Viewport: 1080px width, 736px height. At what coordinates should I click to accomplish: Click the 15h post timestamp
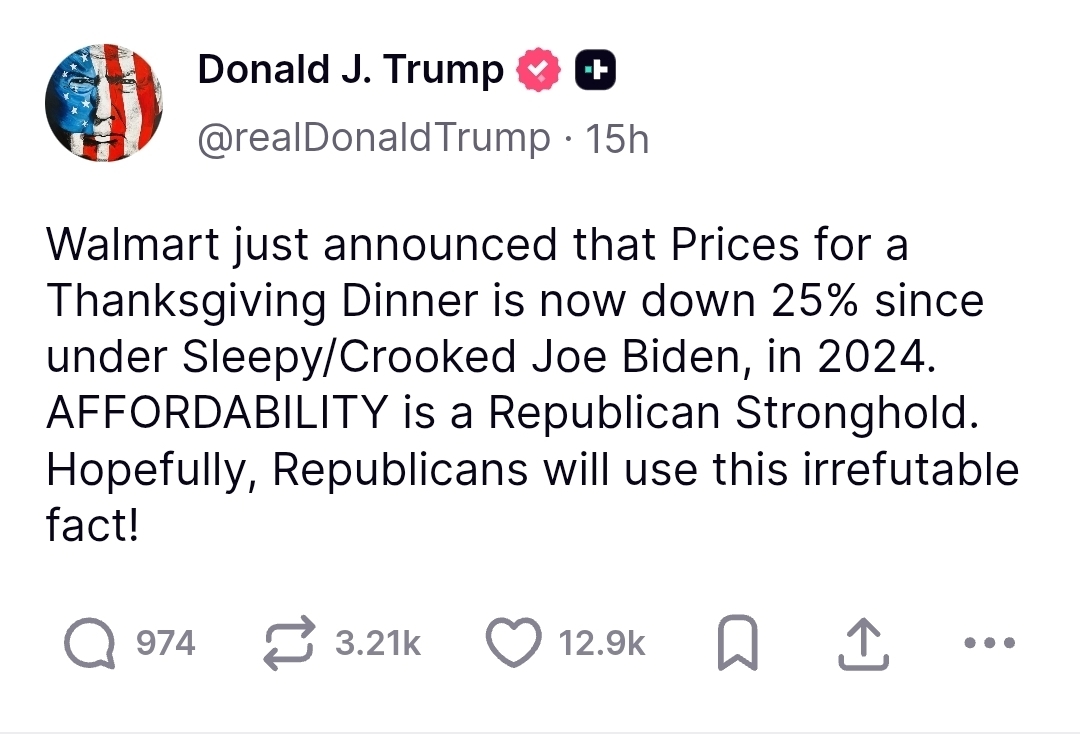(617, 139)
